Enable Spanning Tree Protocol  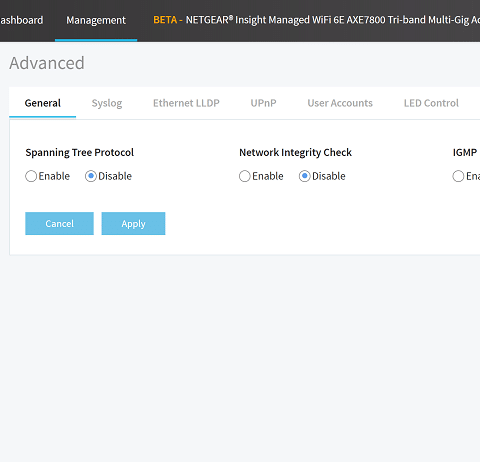point(31,176)
